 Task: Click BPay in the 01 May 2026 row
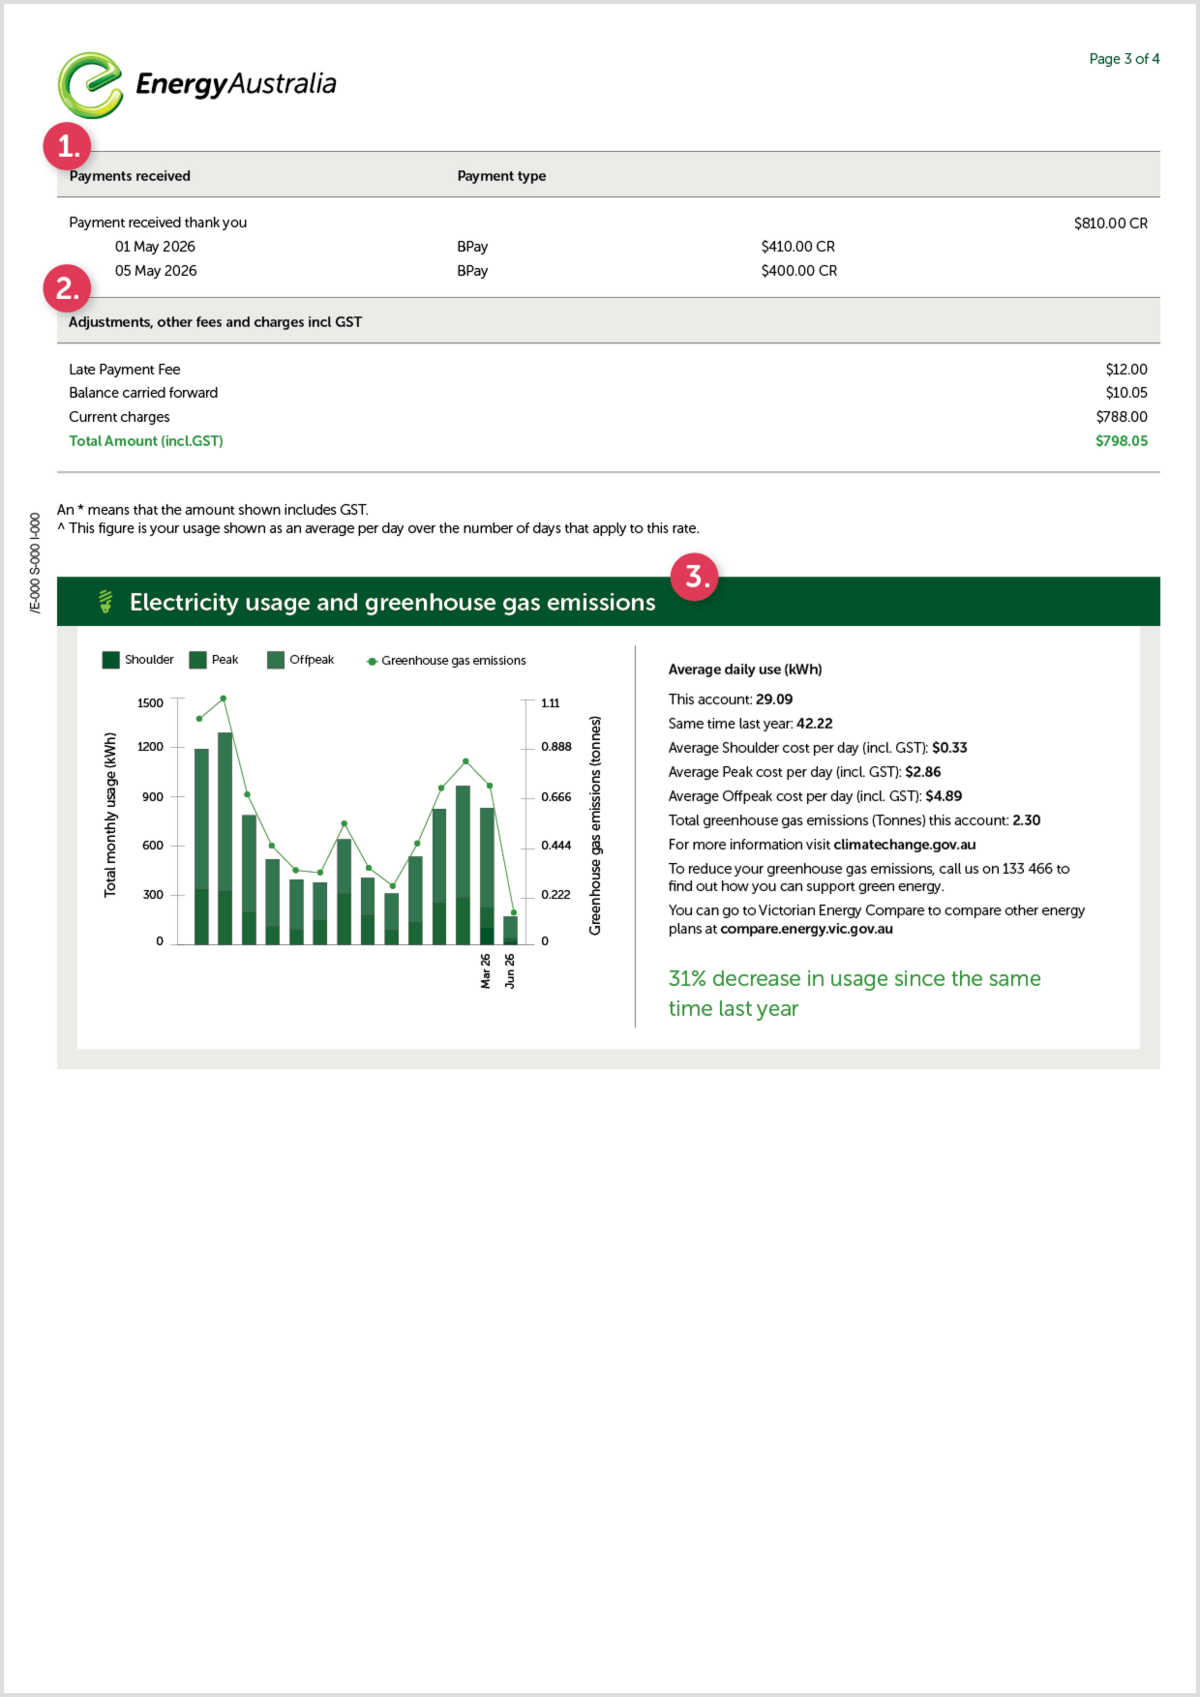472,247
